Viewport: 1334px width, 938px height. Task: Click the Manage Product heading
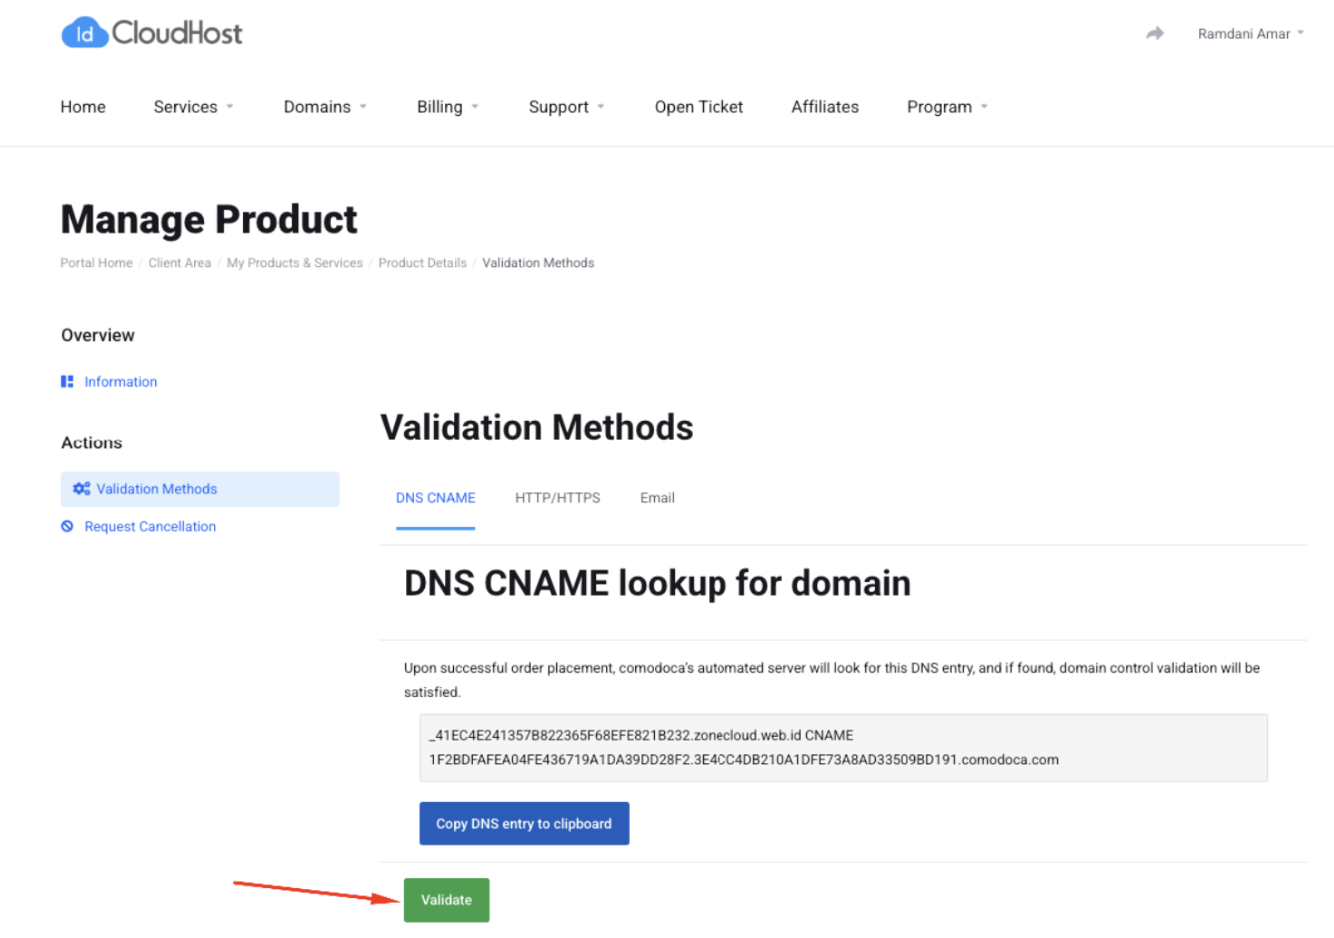coord(209,220)
